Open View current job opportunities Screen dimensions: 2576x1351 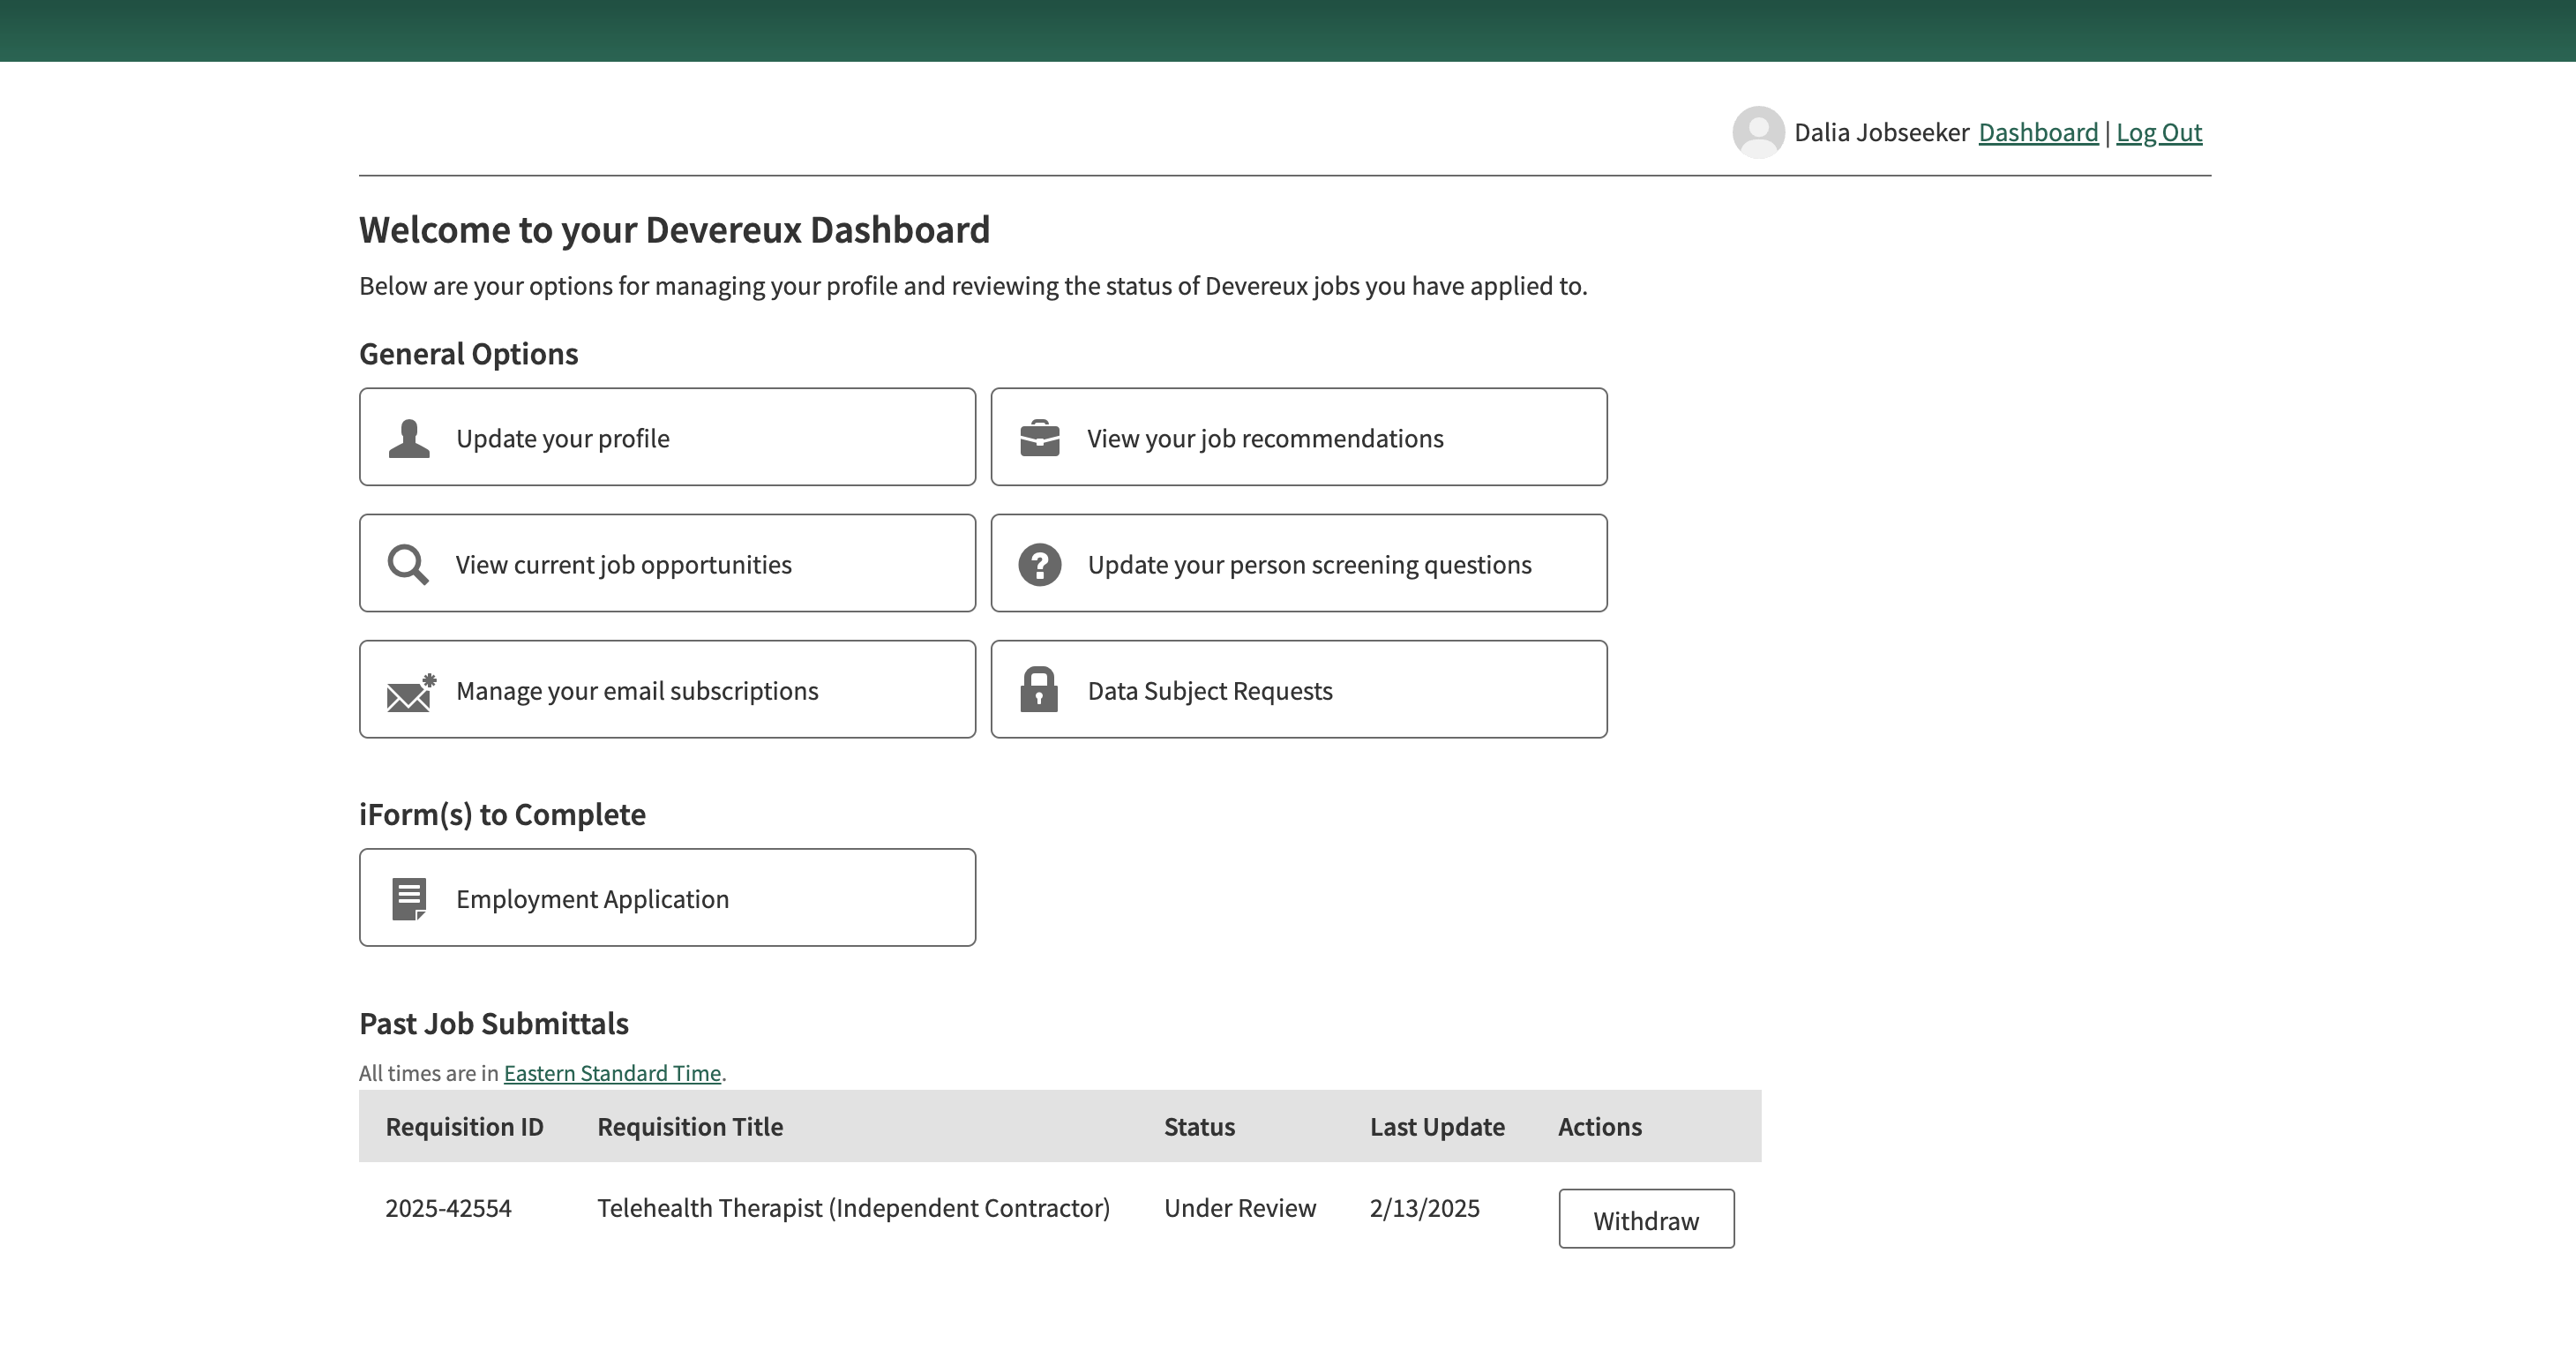(x=667, y=563)
